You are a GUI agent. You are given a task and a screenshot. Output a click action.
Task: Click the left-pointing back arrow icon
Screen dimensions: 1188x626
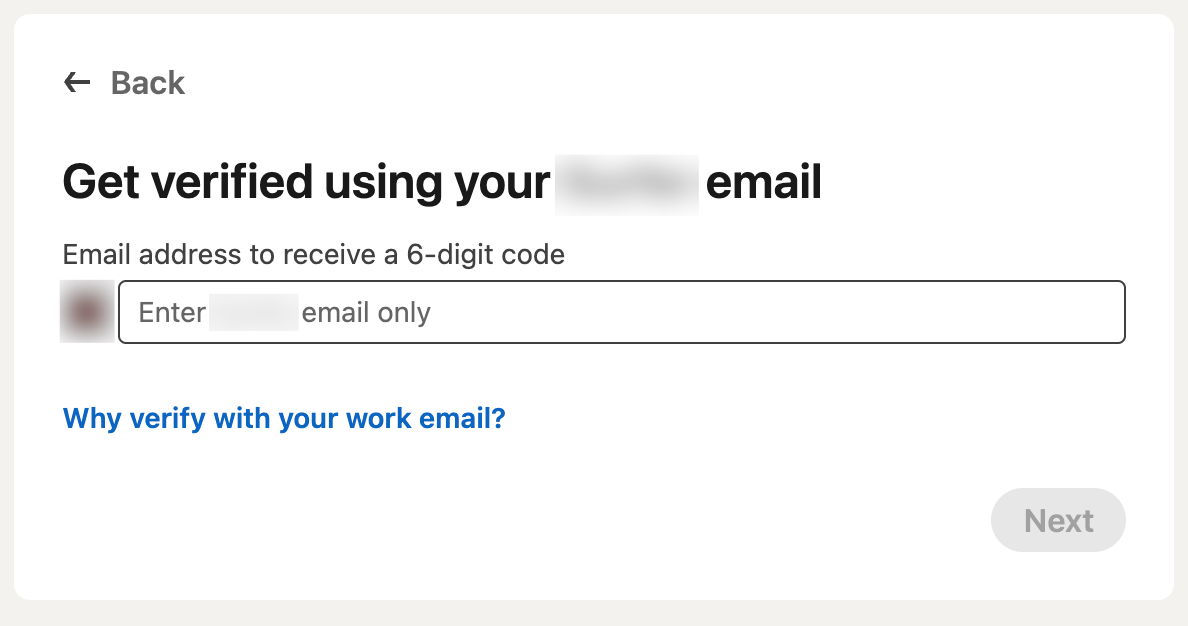point(75,83)
